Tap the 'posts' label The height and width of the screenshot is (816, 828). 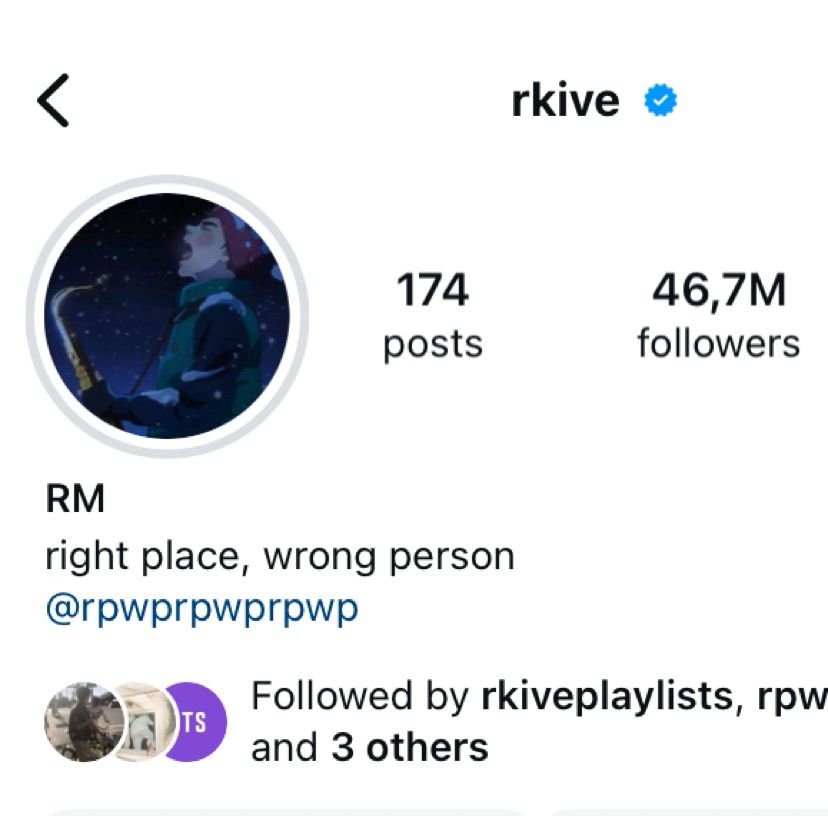432,345
